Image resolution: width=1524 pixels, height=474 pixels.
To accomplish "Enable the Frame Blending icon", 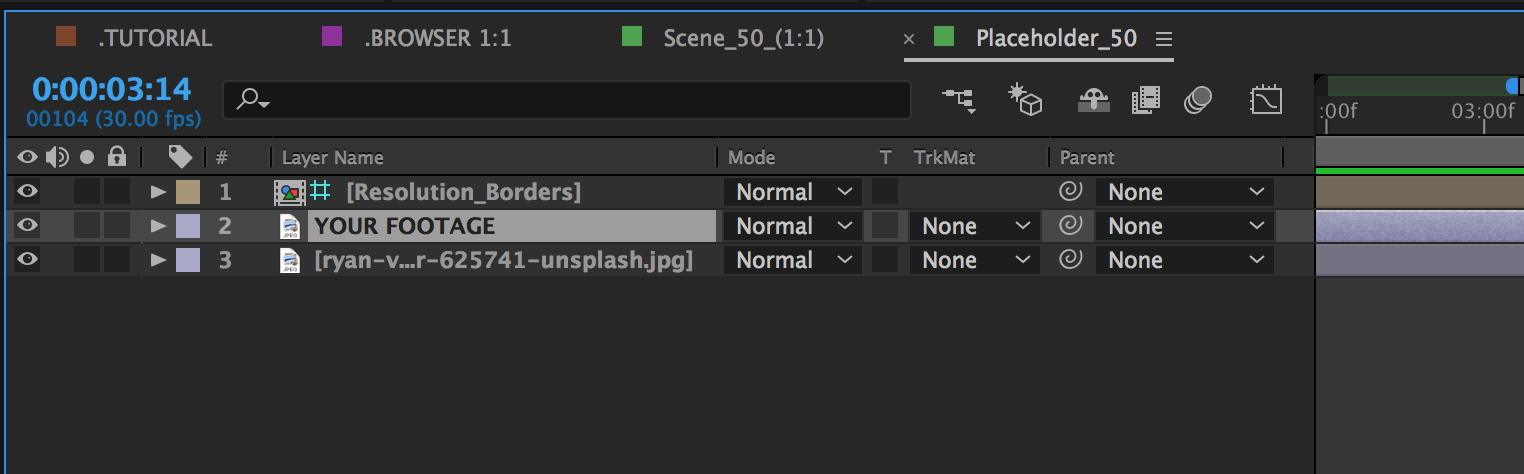I will [1146, 99].
